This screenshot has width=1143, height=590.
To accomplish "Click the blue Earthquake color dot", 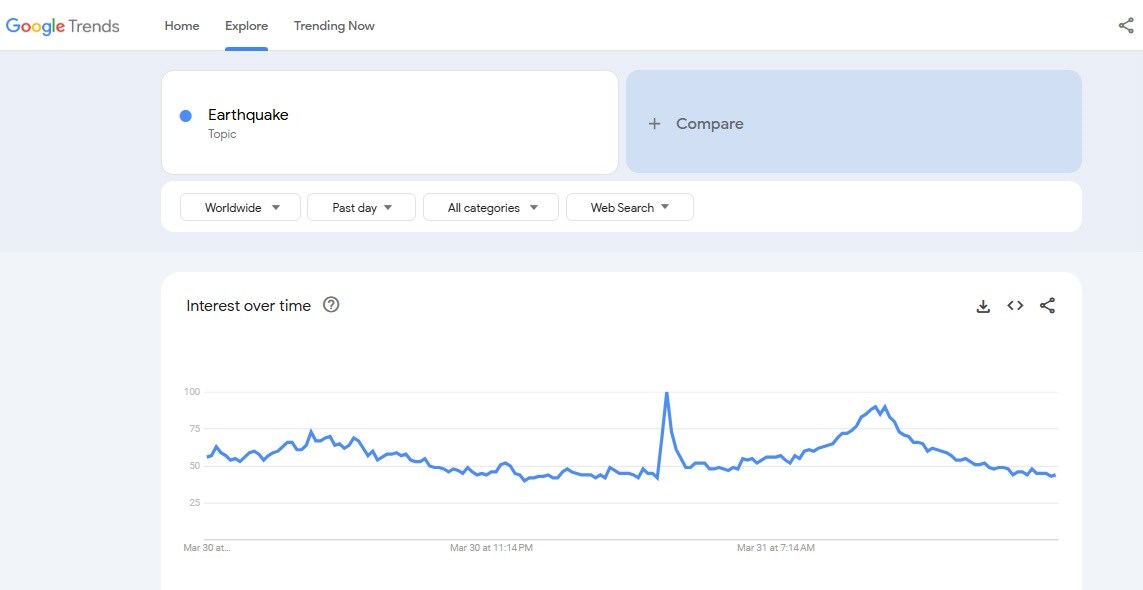I will [185, 116].
